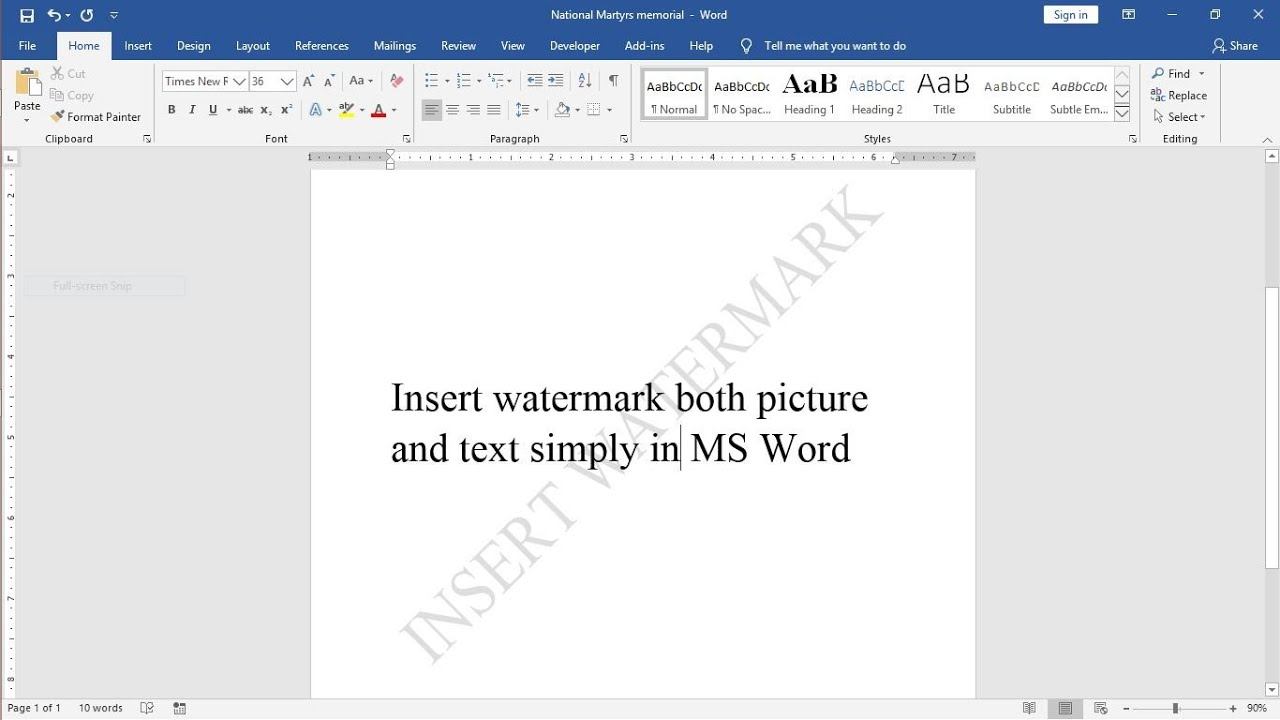Decrease the paragraph indent
Viewport: 1280px width, 720px height.
pos(534,81)
